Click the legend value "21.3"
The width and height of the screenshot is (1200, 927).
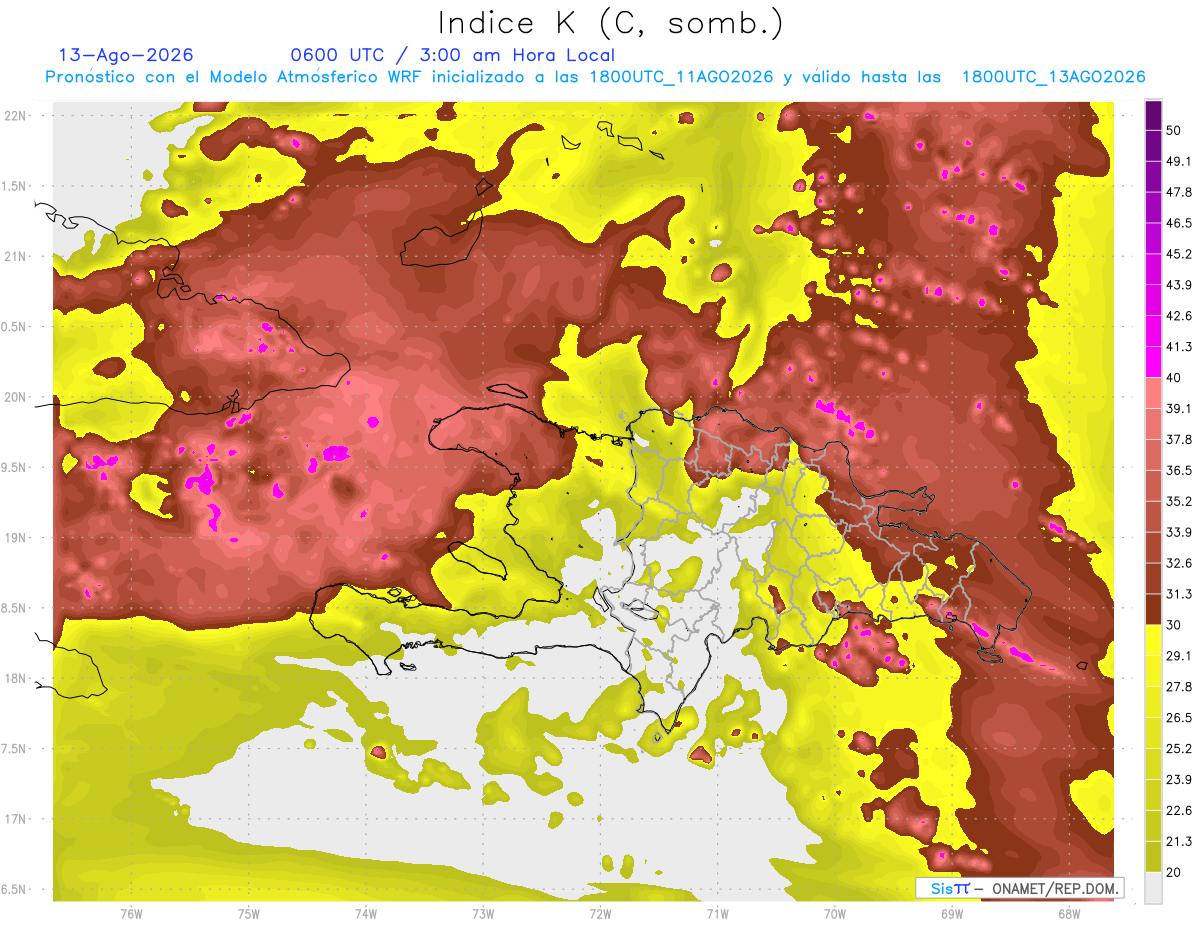coord(1179,841)
